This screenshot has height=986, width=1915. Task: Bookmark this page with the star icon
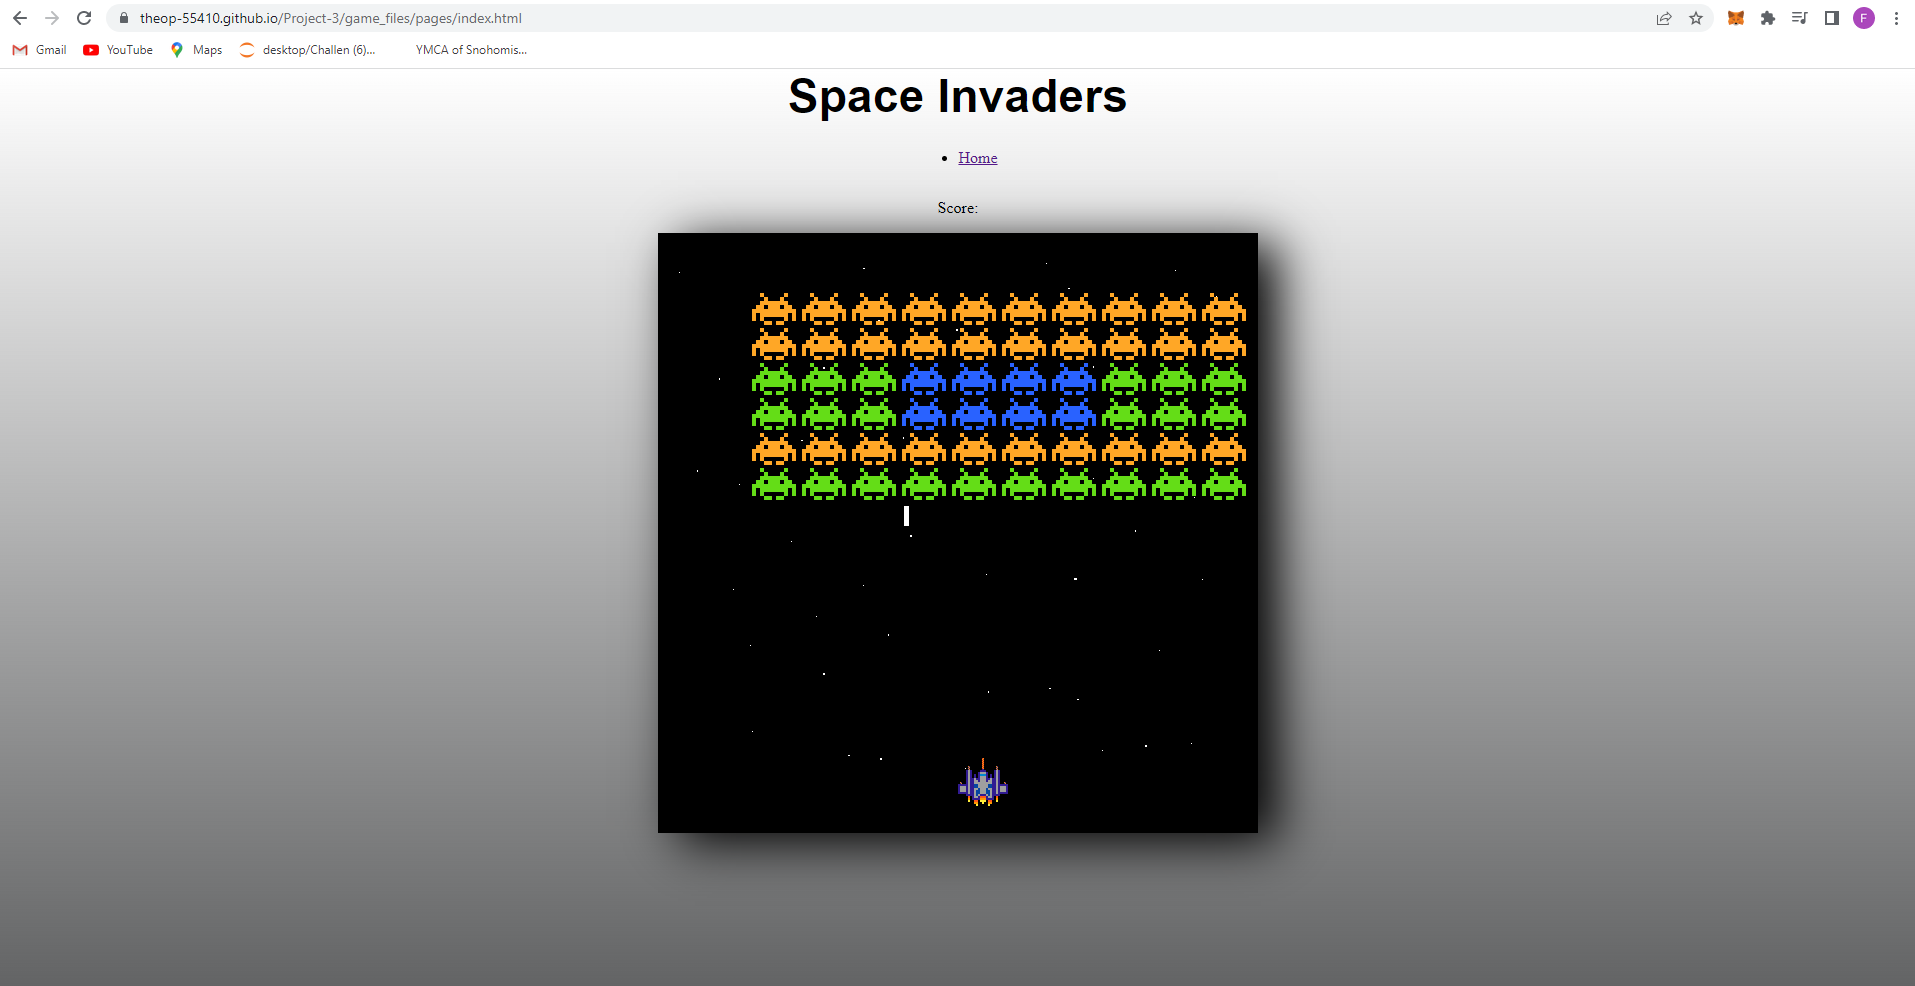[1696, 18]
